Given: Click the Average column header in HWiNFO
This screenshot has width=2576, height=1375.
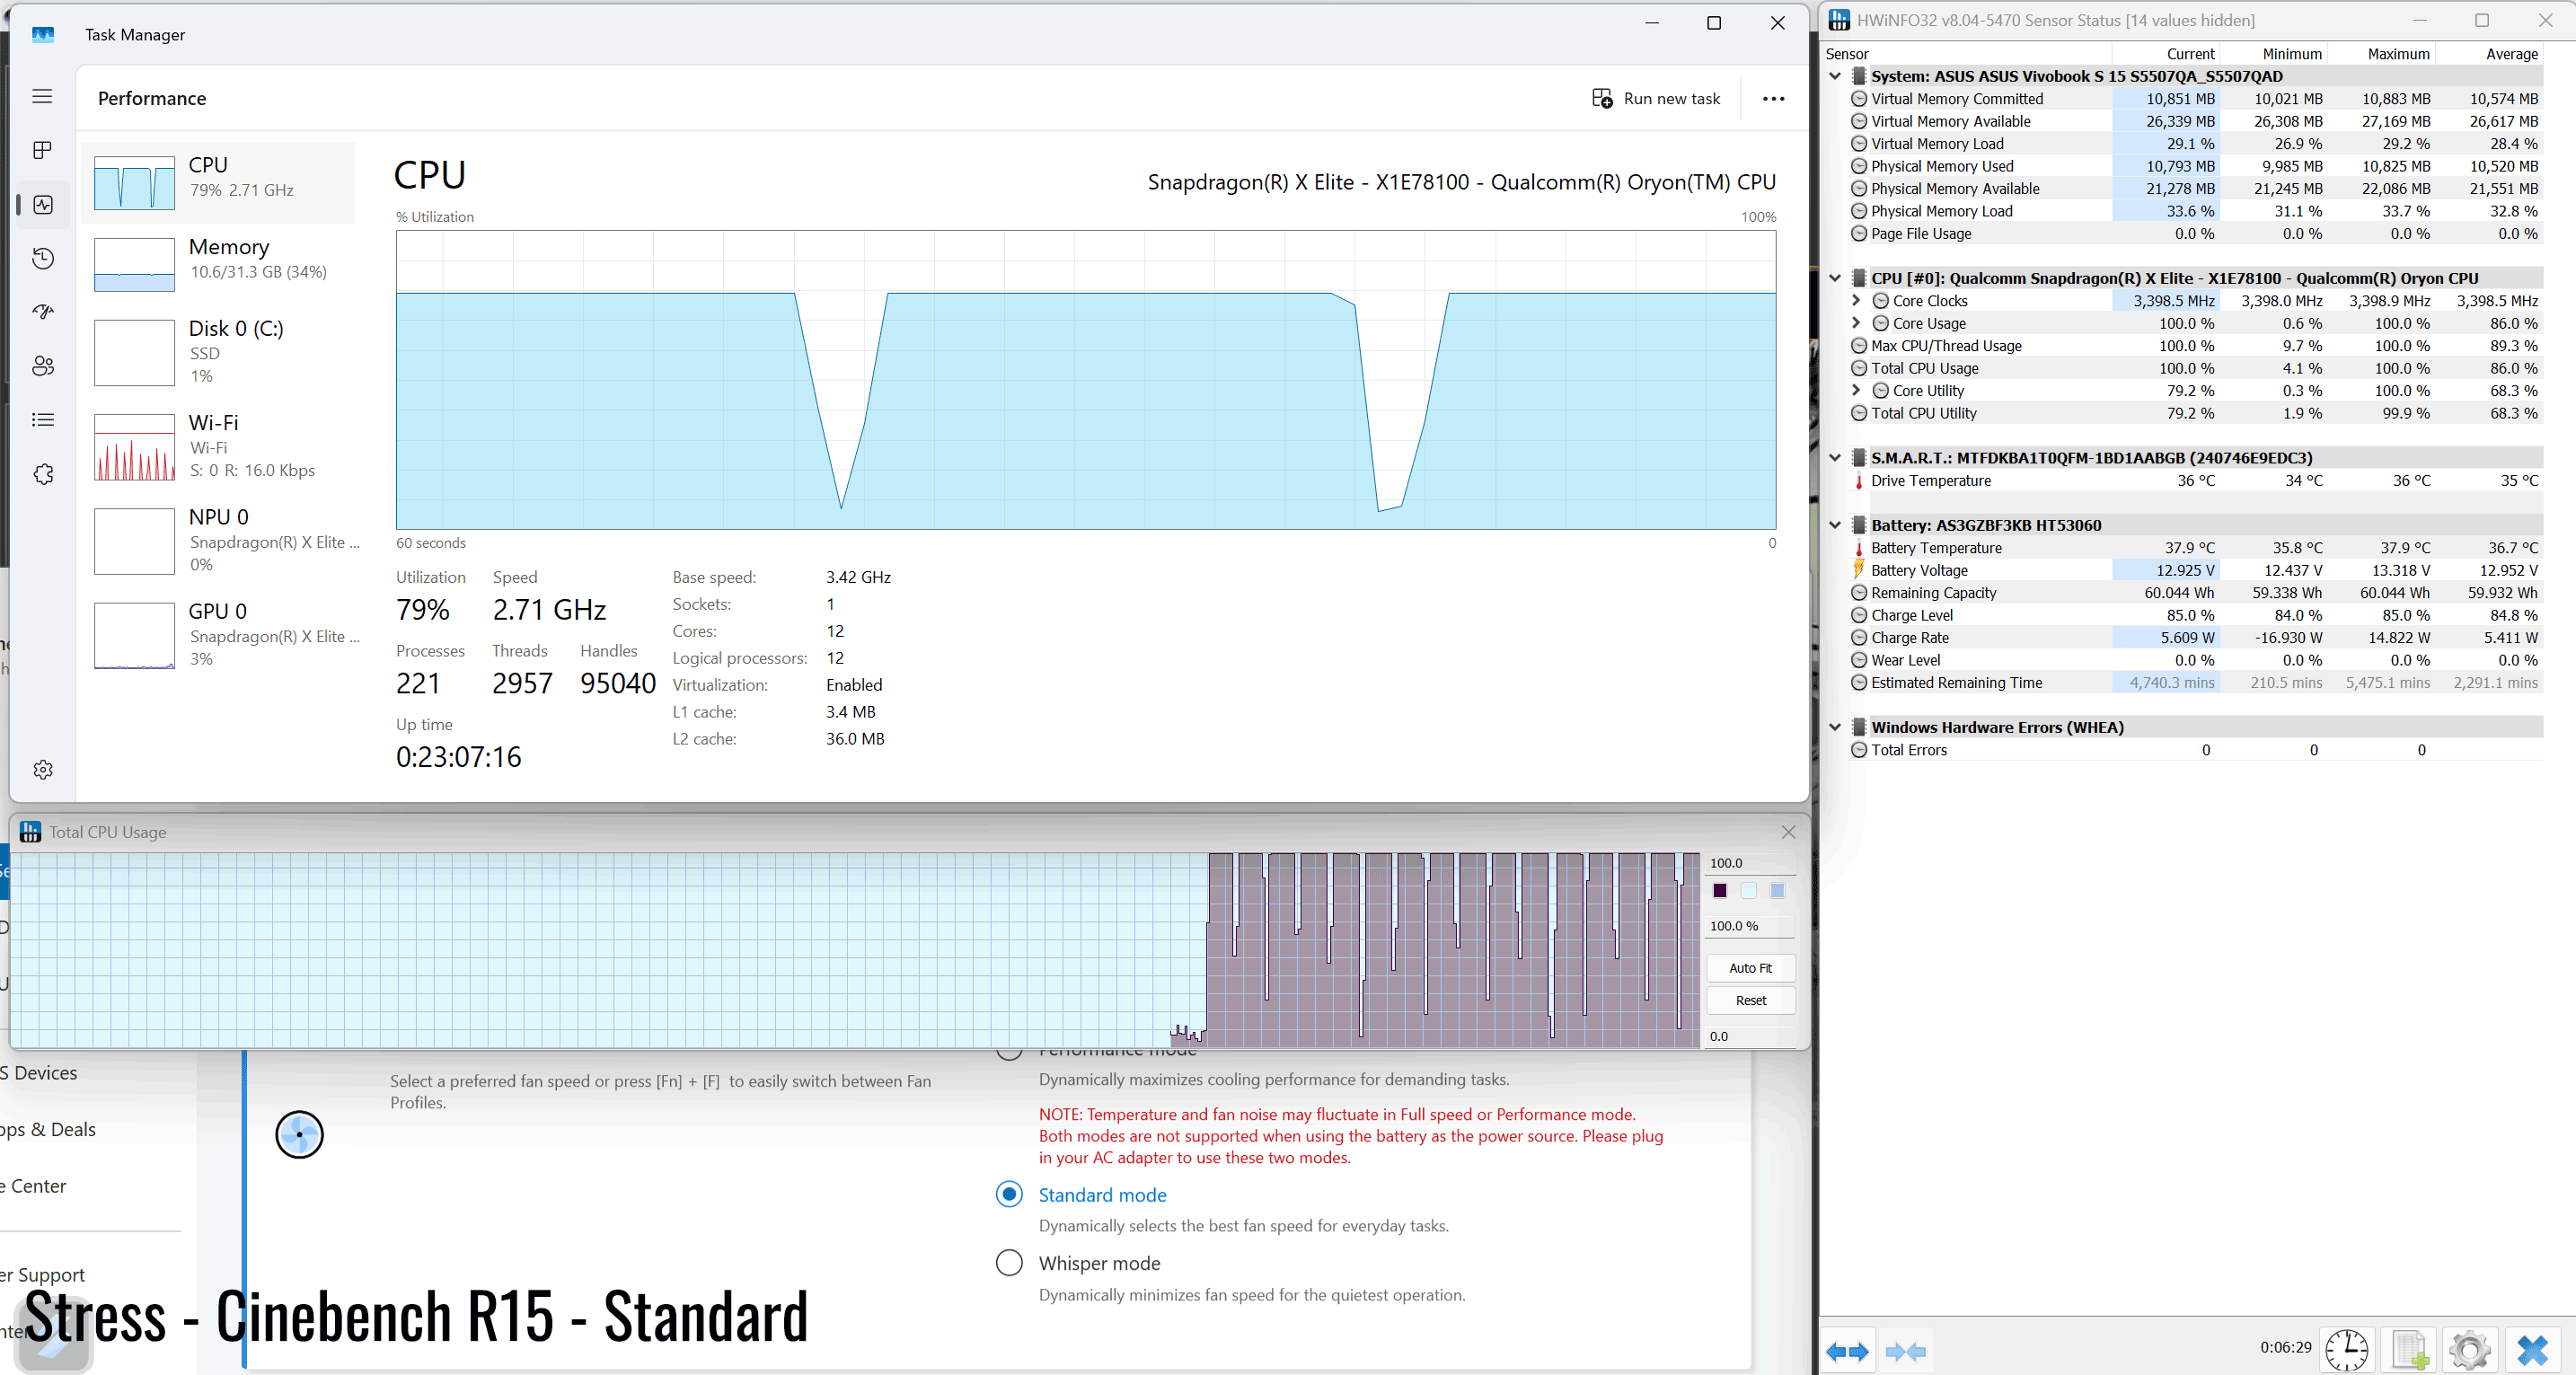Looking at the screenshot, I should pyautogui.click(x=2489, y=53).
